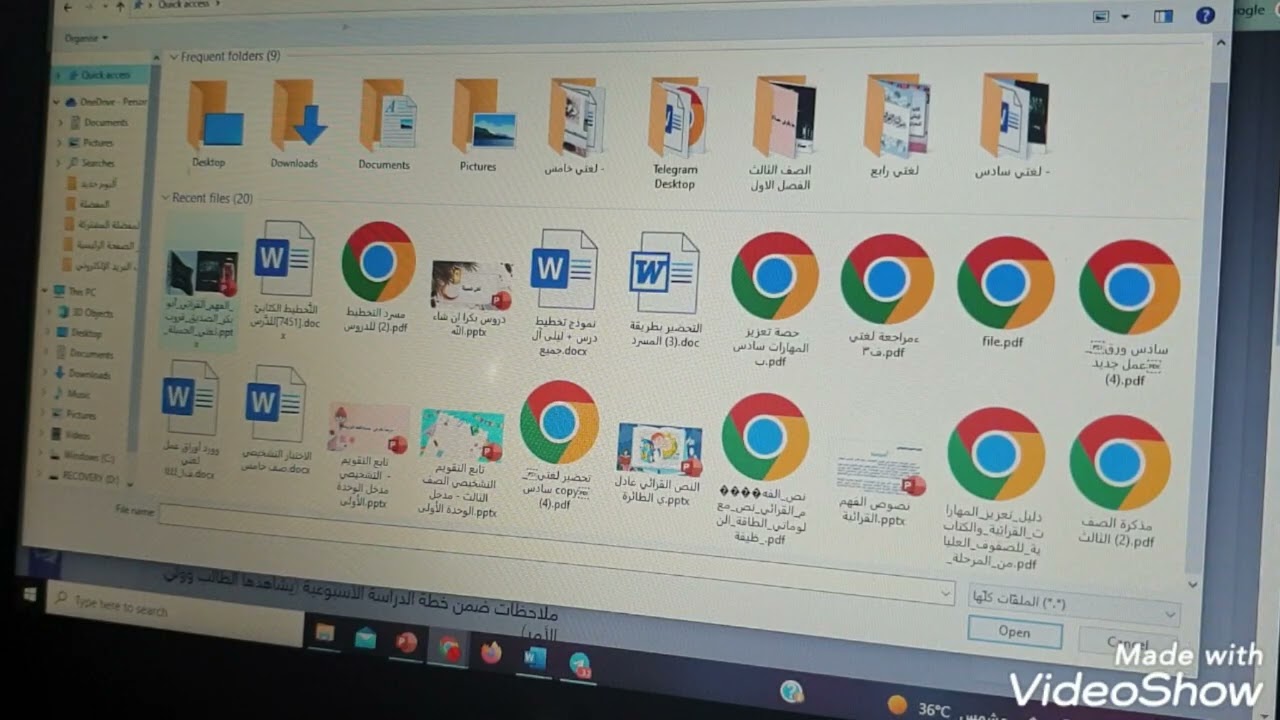Select the PDF file named نص القه… القرائي
The image size is (1280, 720).
tap(765, 468)
